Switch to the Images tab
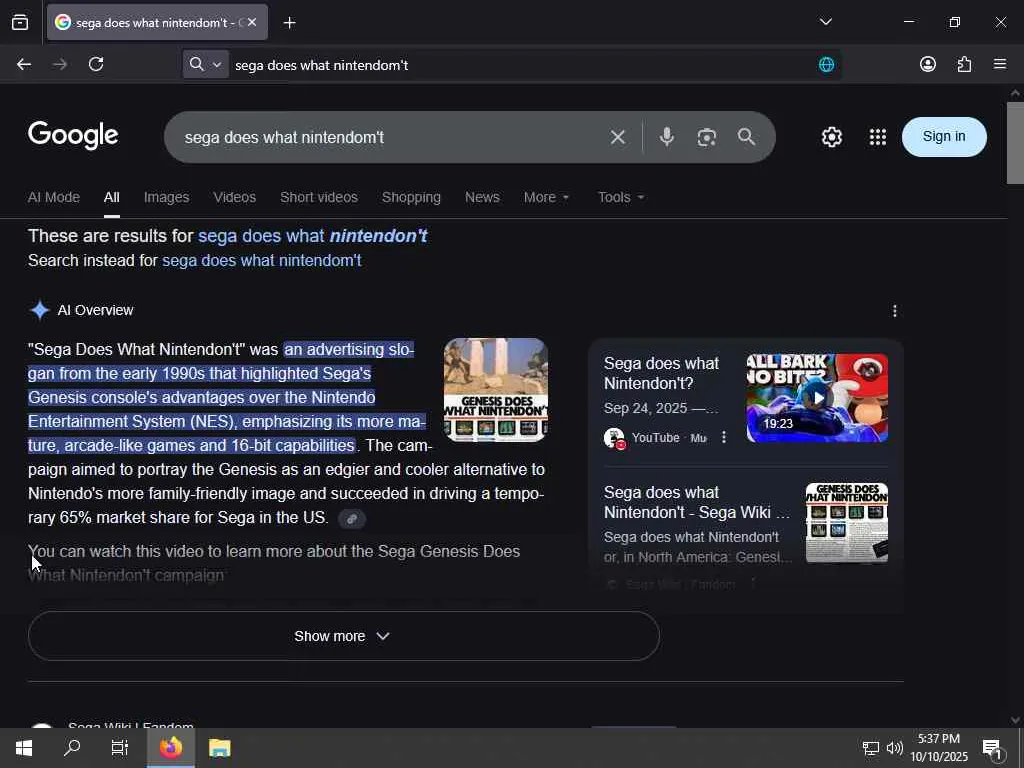The height and width of the screenshot is (768, 1024). (x=167, y=197)
